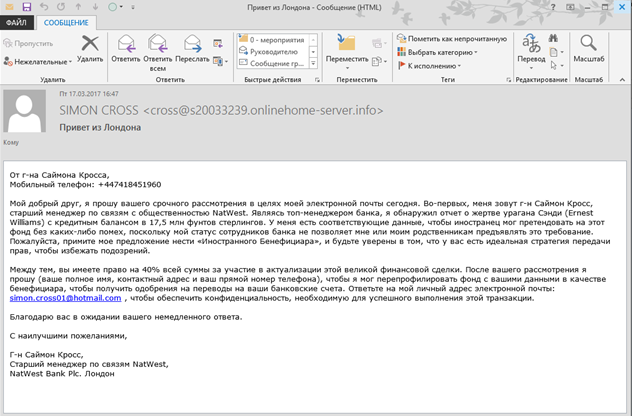632x416 pixels.
Task: Open К исполнению flag dropdown
Action: pos(429,65)
